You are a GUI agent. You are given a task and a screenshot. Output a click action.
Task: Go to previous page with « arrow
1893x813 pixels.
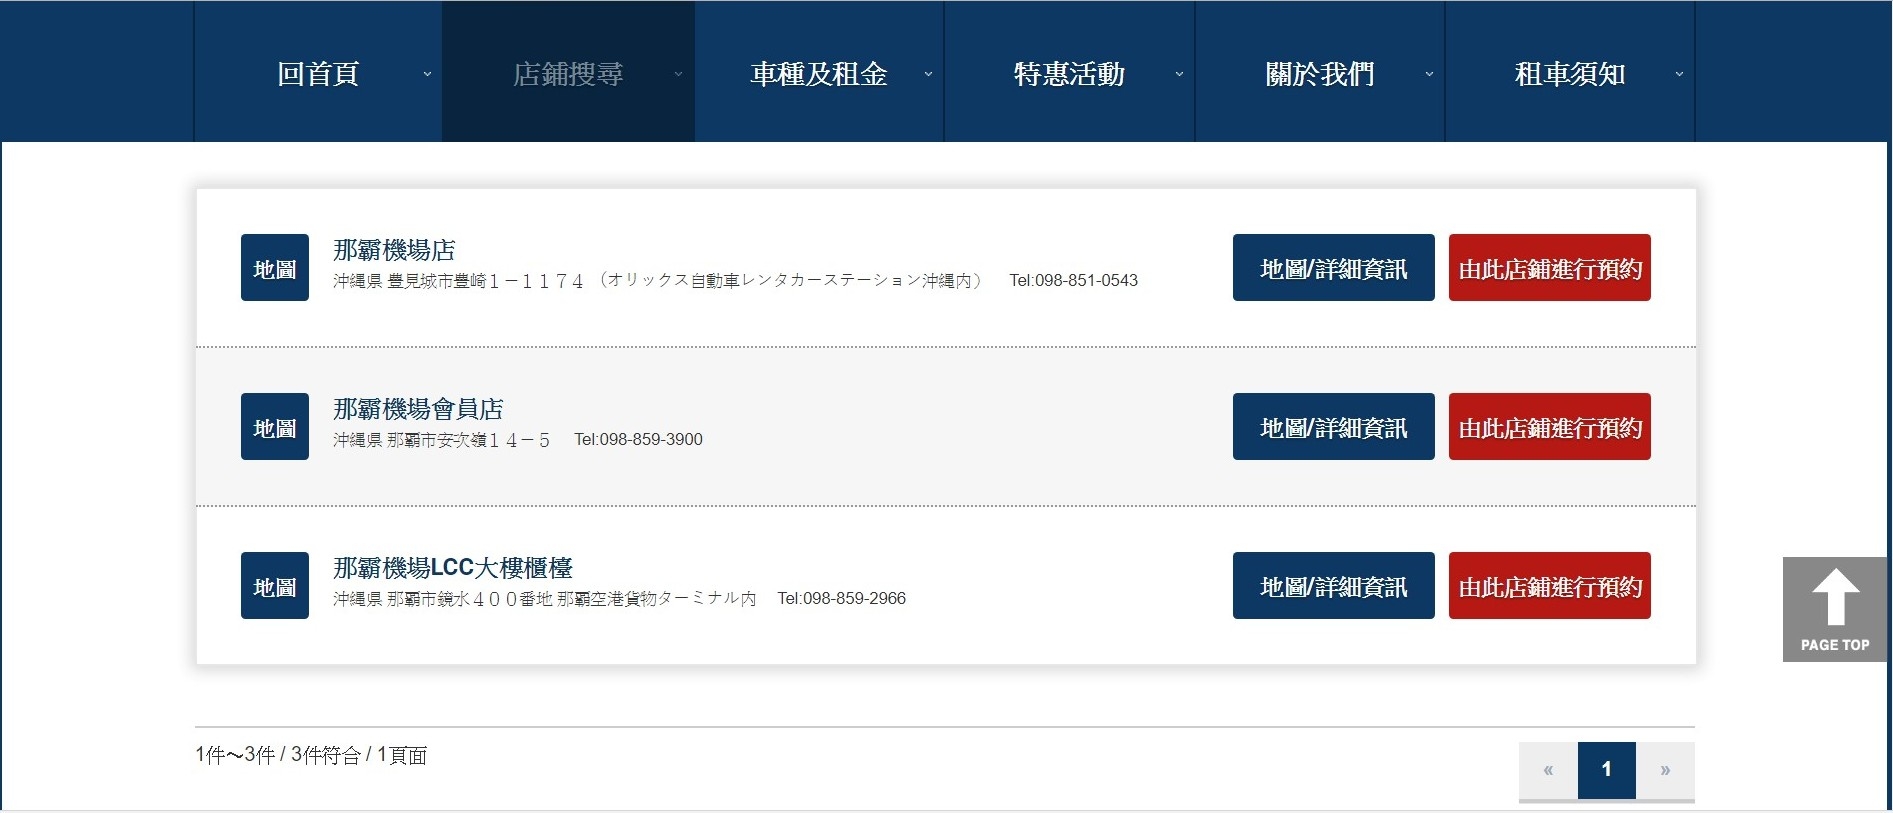pyautogui.click(x=1548, y=770)
